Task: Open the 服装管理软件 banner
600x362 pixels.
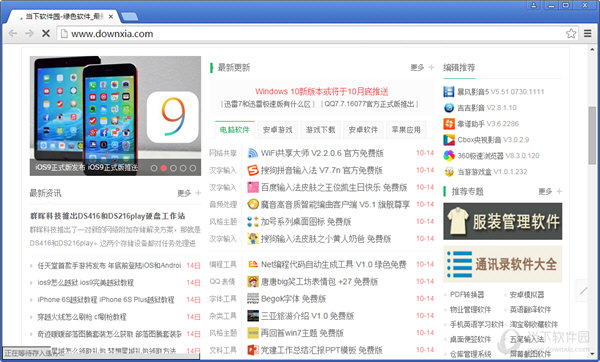Action: (x=502, y=221)
